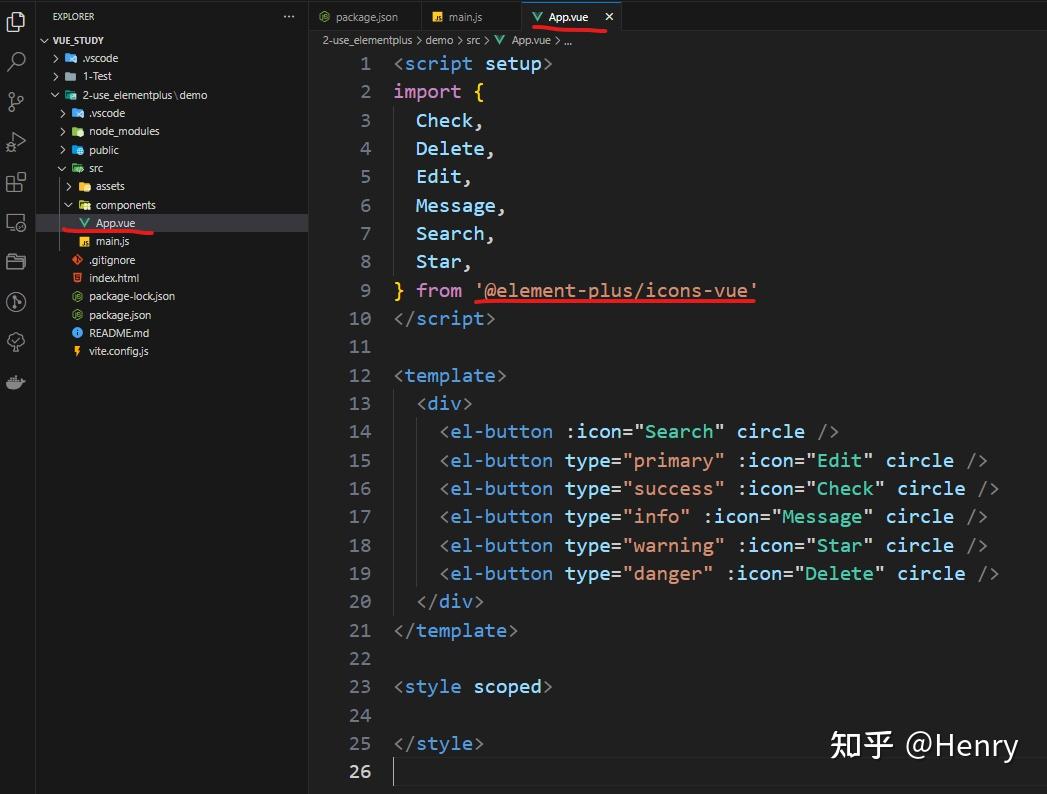The image size is (1047, 794).
Task: Expand the assets folder
Action: tap(69, 186)
